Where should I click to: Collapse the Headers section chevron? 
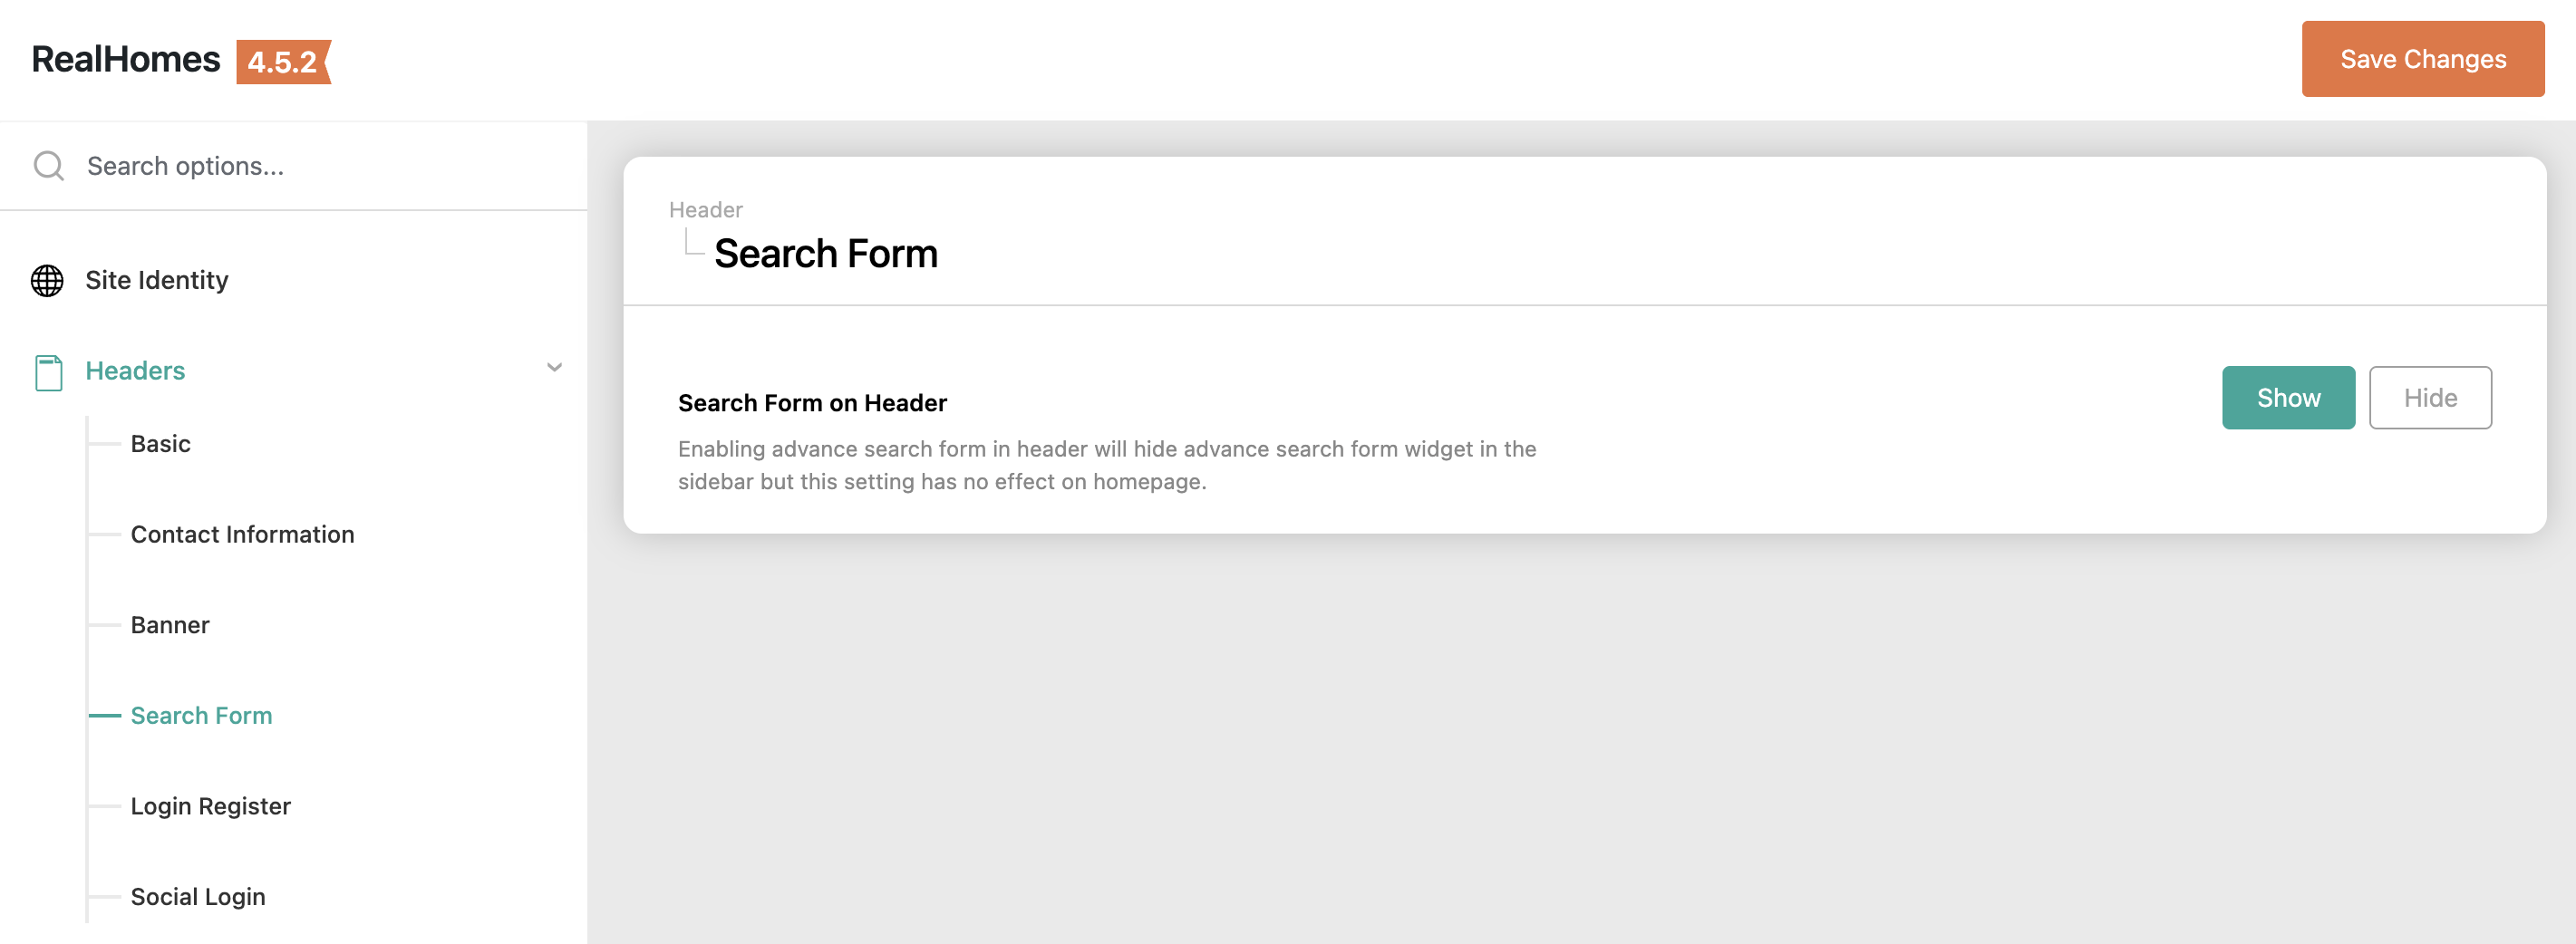[554, 368]
